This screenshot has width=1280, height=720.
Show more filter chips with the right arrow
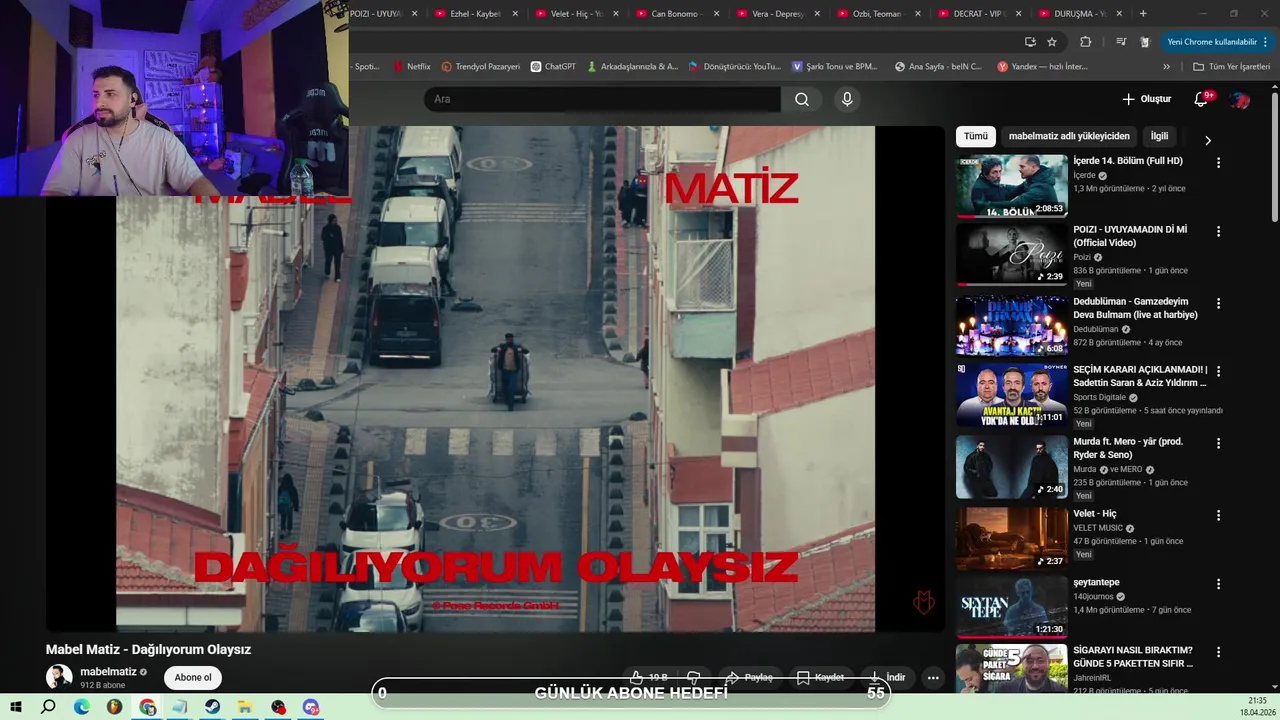tap(1207, 140)
